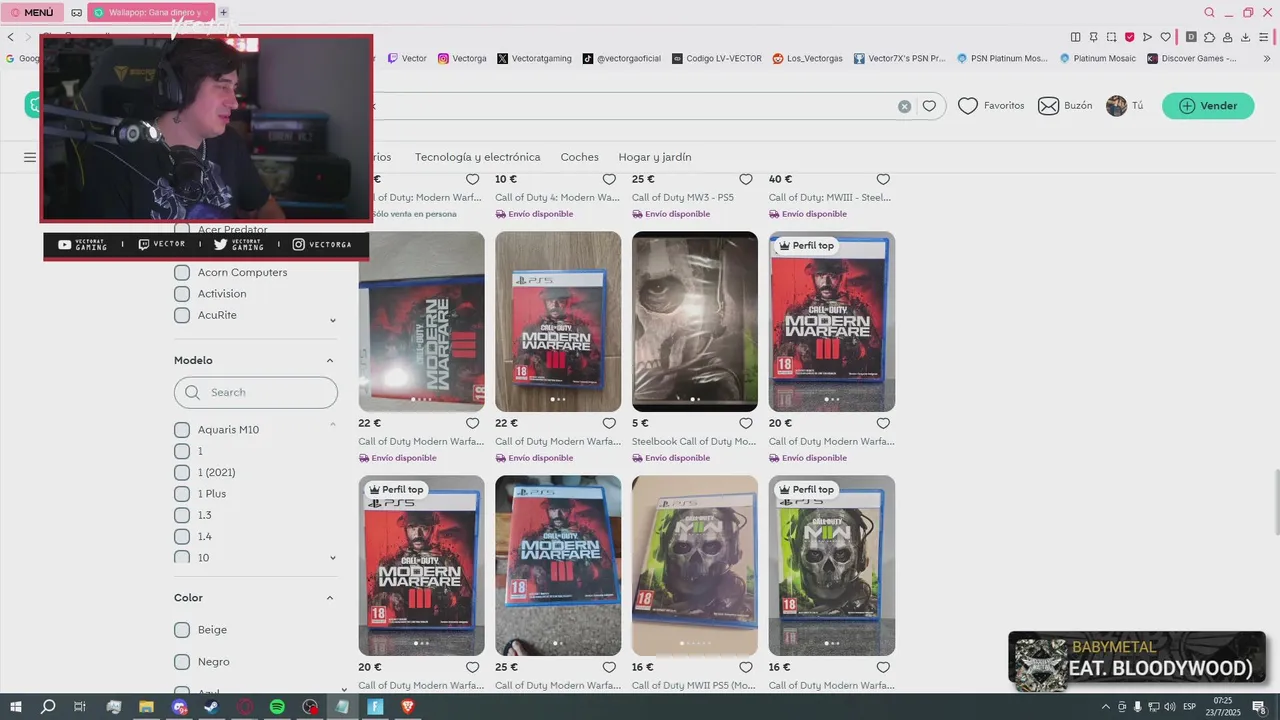Open the Codigo LV-VECTOR bookmark
1280x720 pixels.
(x=717, y=59)
